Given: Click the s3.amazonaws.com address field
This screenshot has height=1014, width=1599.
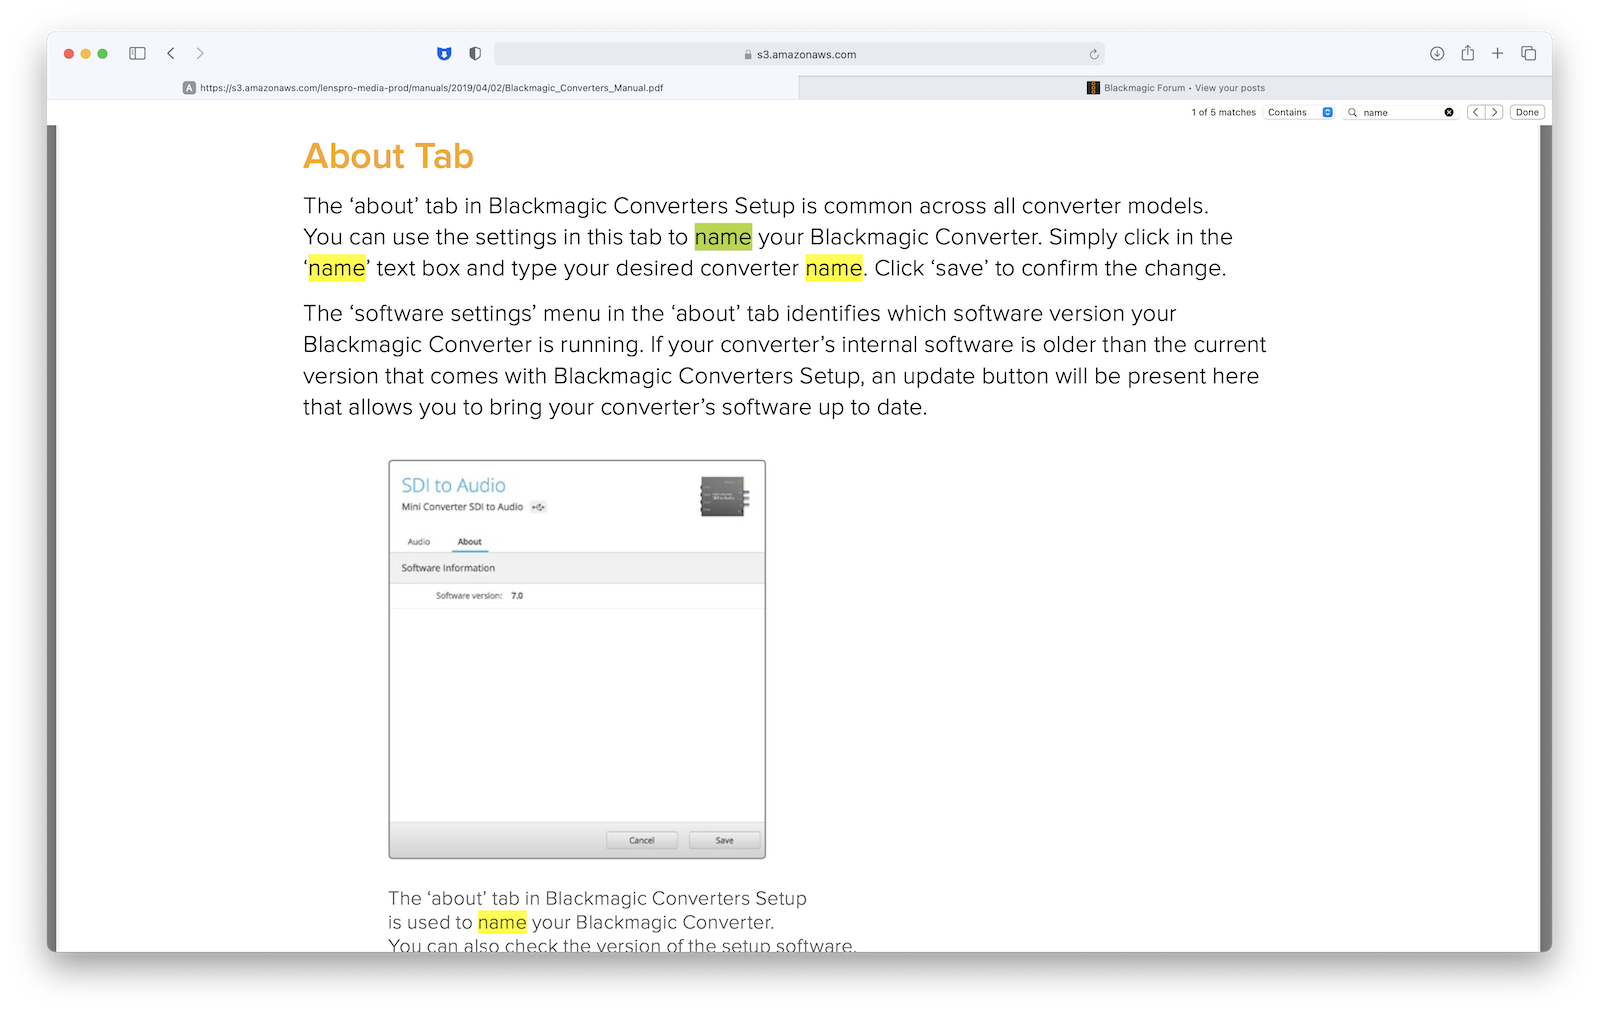Looking at the screenshot, I should [799, 55].
